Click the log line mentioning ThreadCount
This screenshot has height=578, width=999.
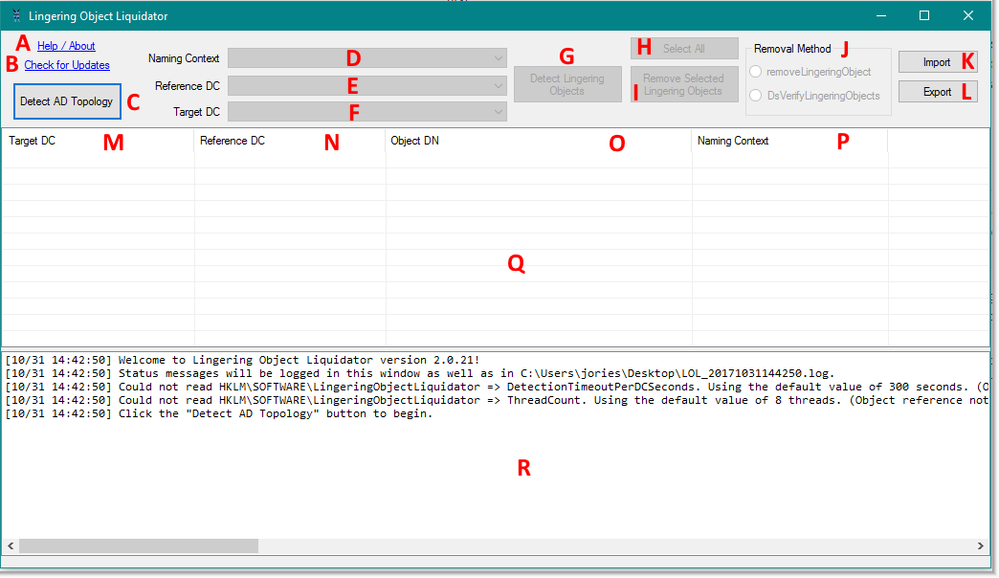point(497,400)
